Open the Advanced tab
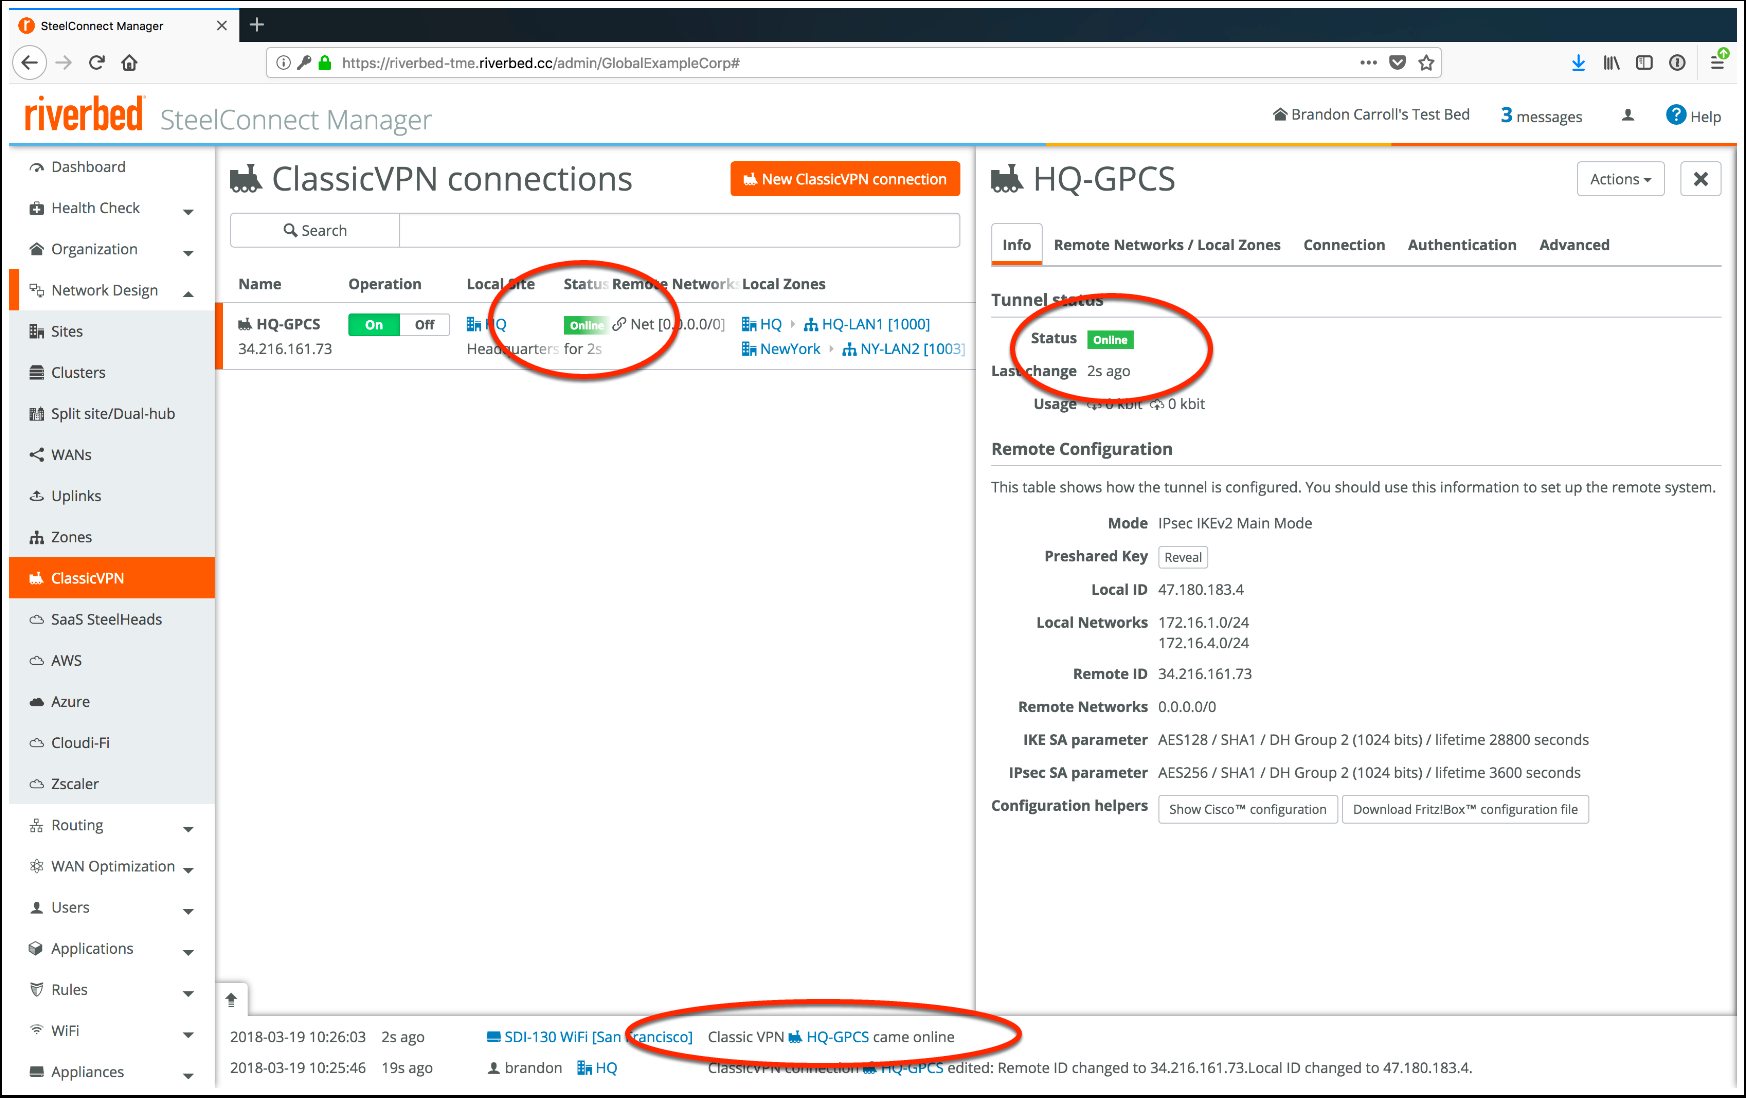 pyautogui.click(x=1574, y=245)
